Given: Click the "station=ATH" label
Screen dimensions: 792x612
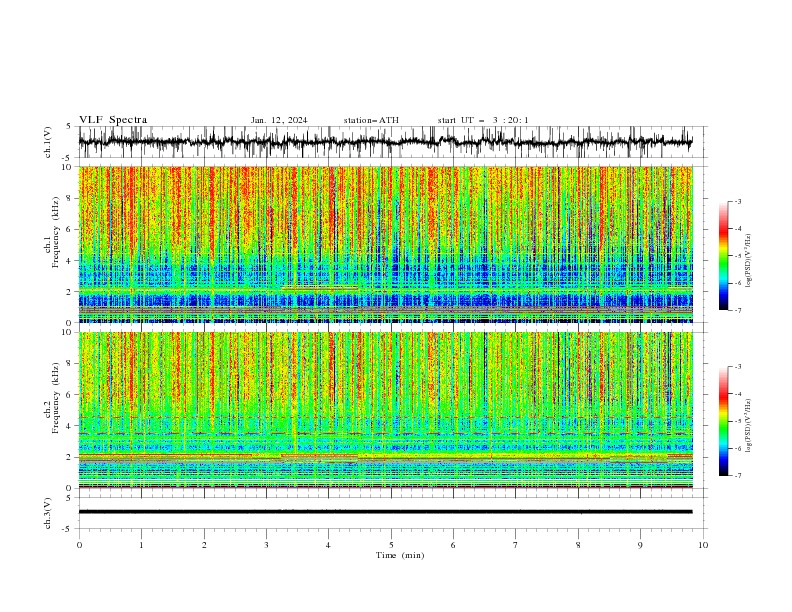Looking at the screenshot, I should tap(371, 120).
